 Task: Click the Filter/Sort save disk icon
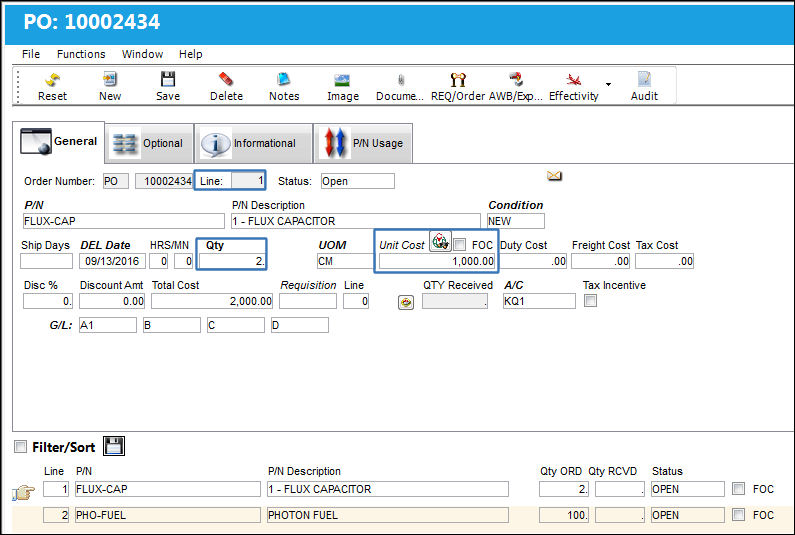click(x=114, y=446)
